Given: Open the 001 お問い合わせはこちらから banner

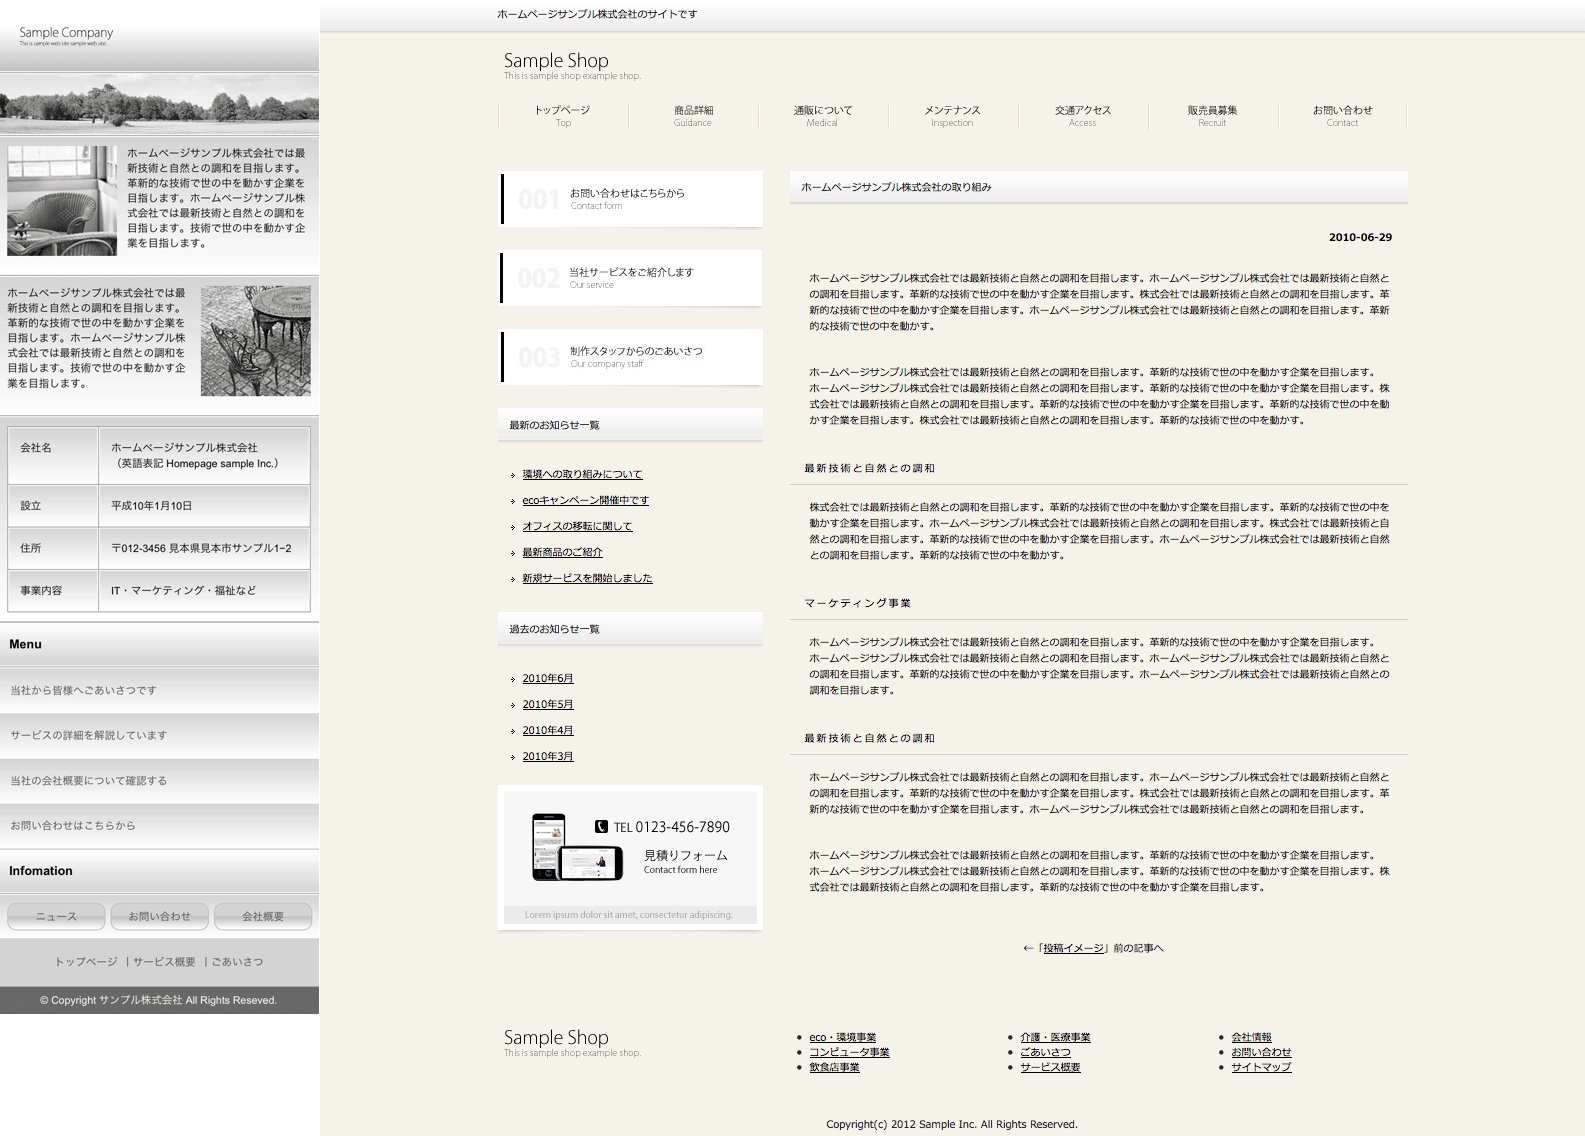Looking at the screenshot, I should click(x=631, y=199).
